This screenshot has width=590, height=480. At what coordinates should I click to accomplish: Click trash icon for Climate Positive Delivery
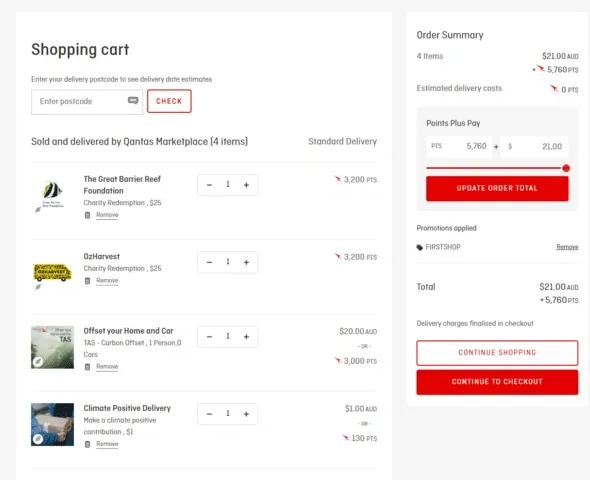[87, 444]
